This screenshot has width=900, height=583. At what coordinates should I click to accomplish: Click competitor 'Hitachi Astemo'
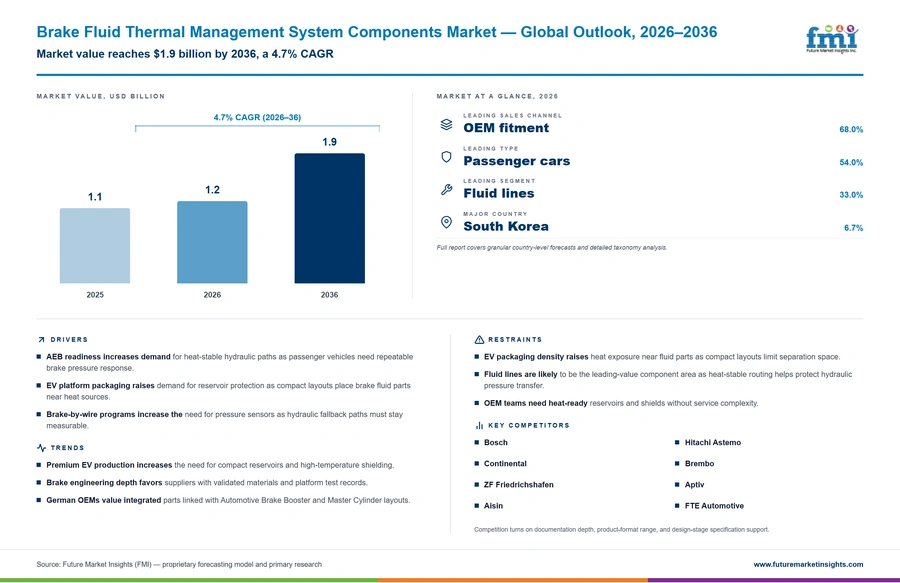713,442
